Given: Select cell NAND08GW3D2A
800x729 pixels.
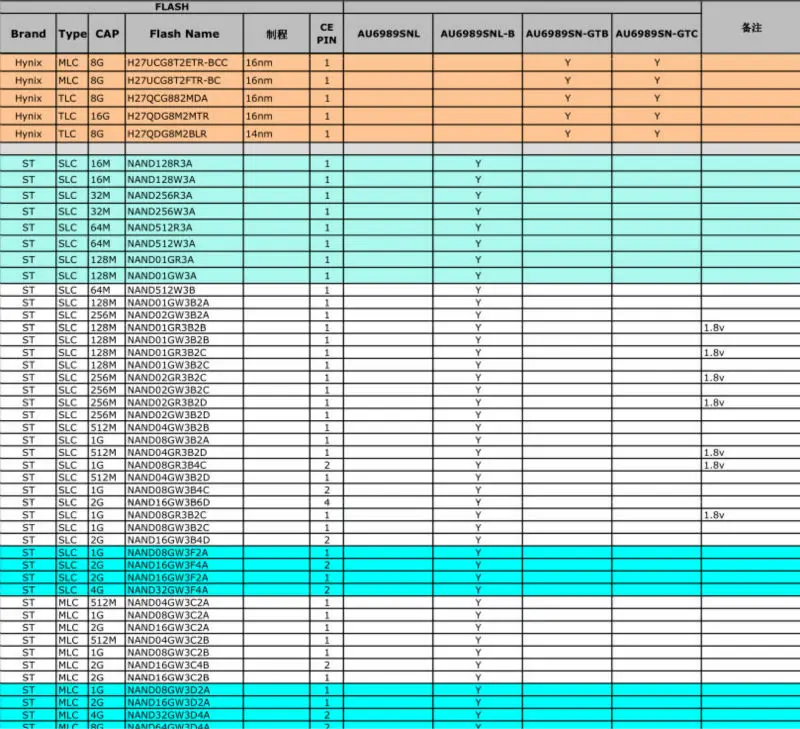Looking at the screenshot, I should point(184,690).
